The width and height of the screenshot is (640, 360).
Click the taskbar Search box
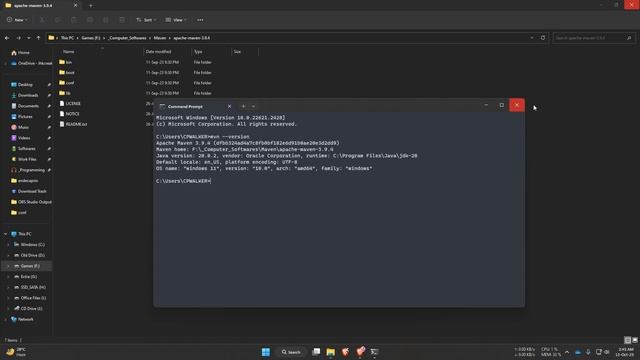click(291, 352)
